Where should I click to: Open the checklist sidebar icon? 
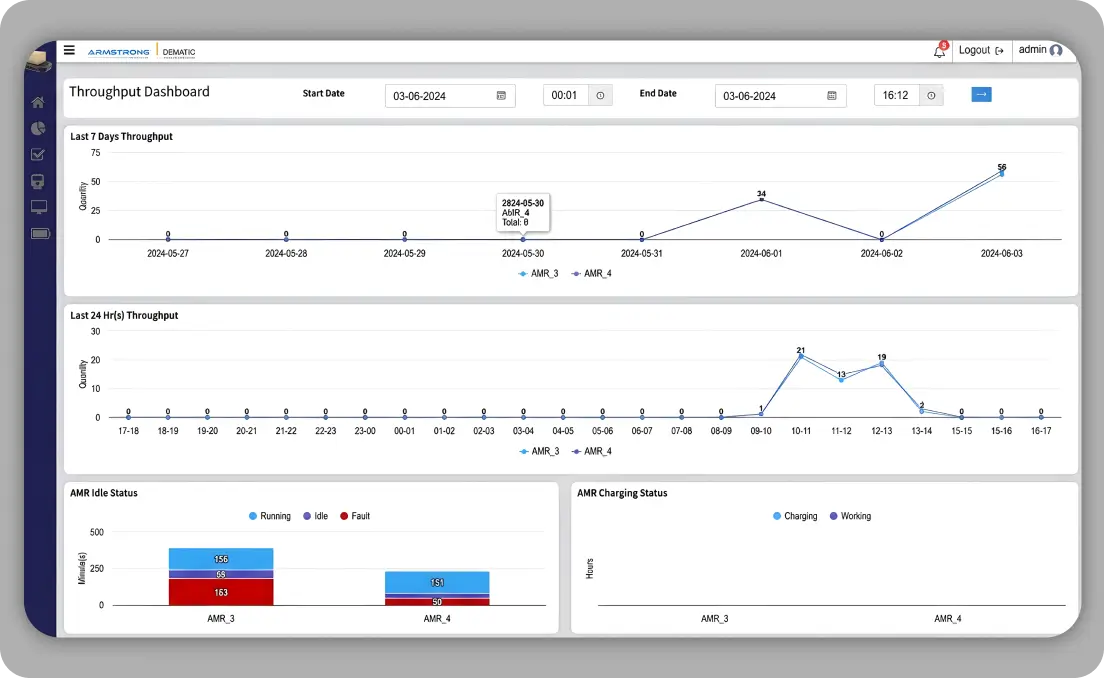[x=38, y=154]
